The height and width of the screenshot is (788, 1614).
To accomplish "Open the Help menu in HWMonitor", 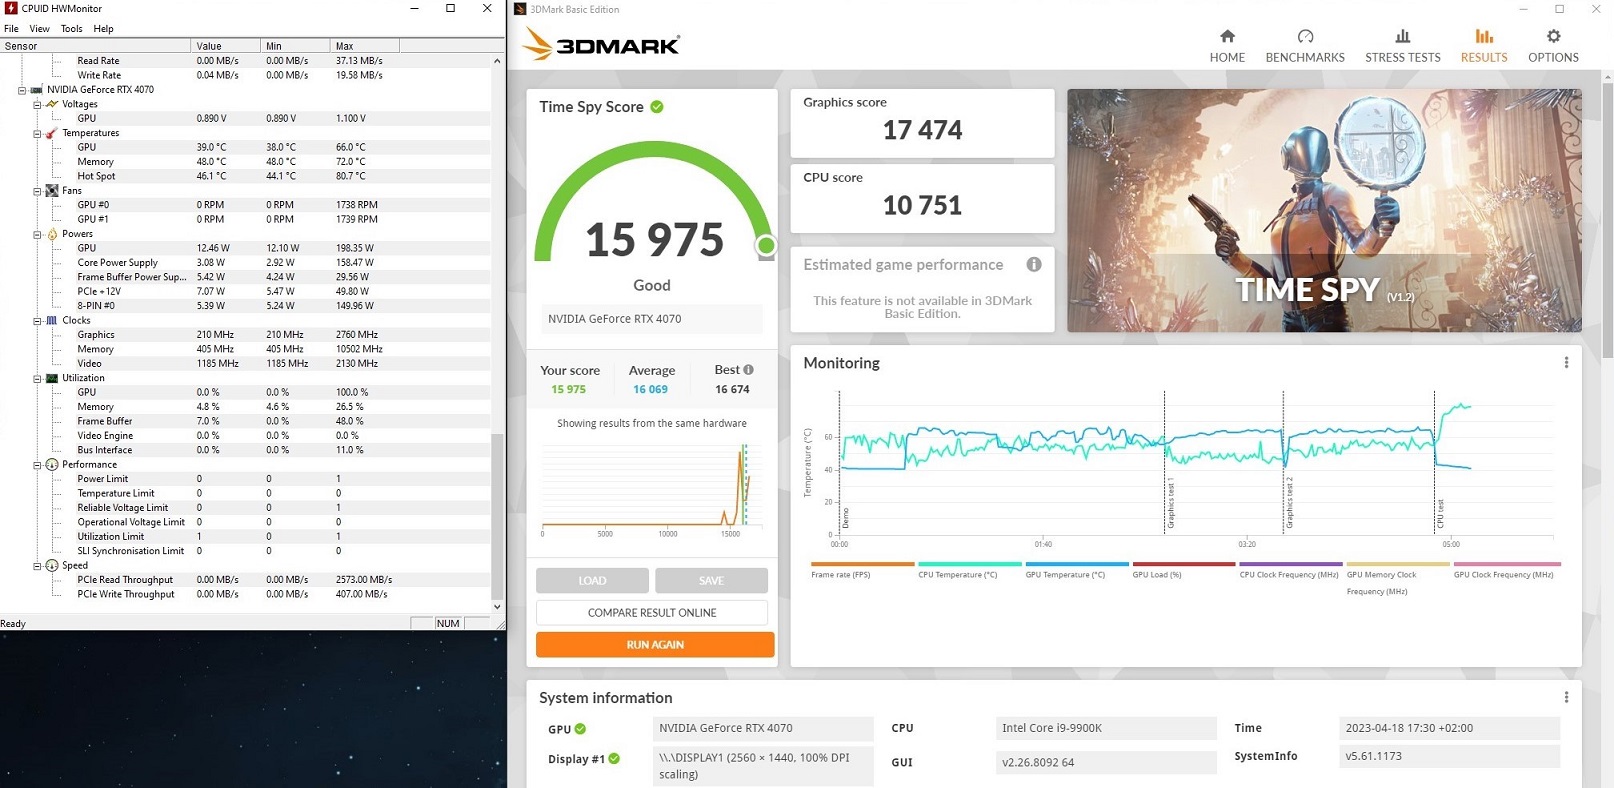I will click(x=103, y=29).
